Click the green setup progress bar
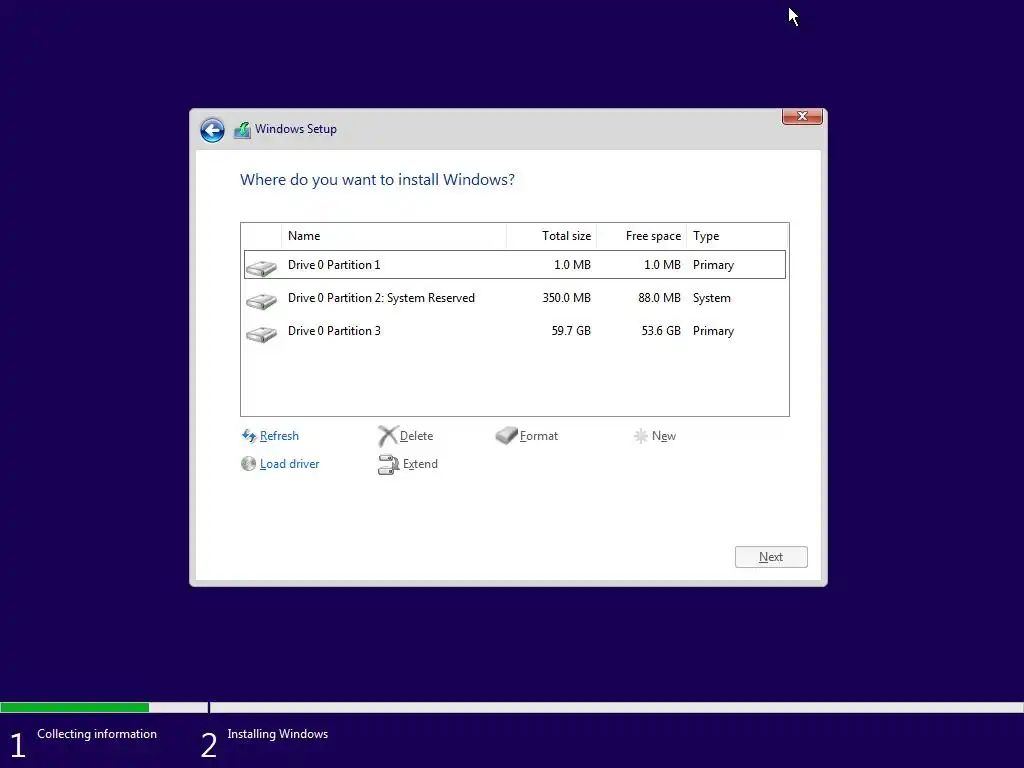1024x768 pixels. click(x=74, y=707)
